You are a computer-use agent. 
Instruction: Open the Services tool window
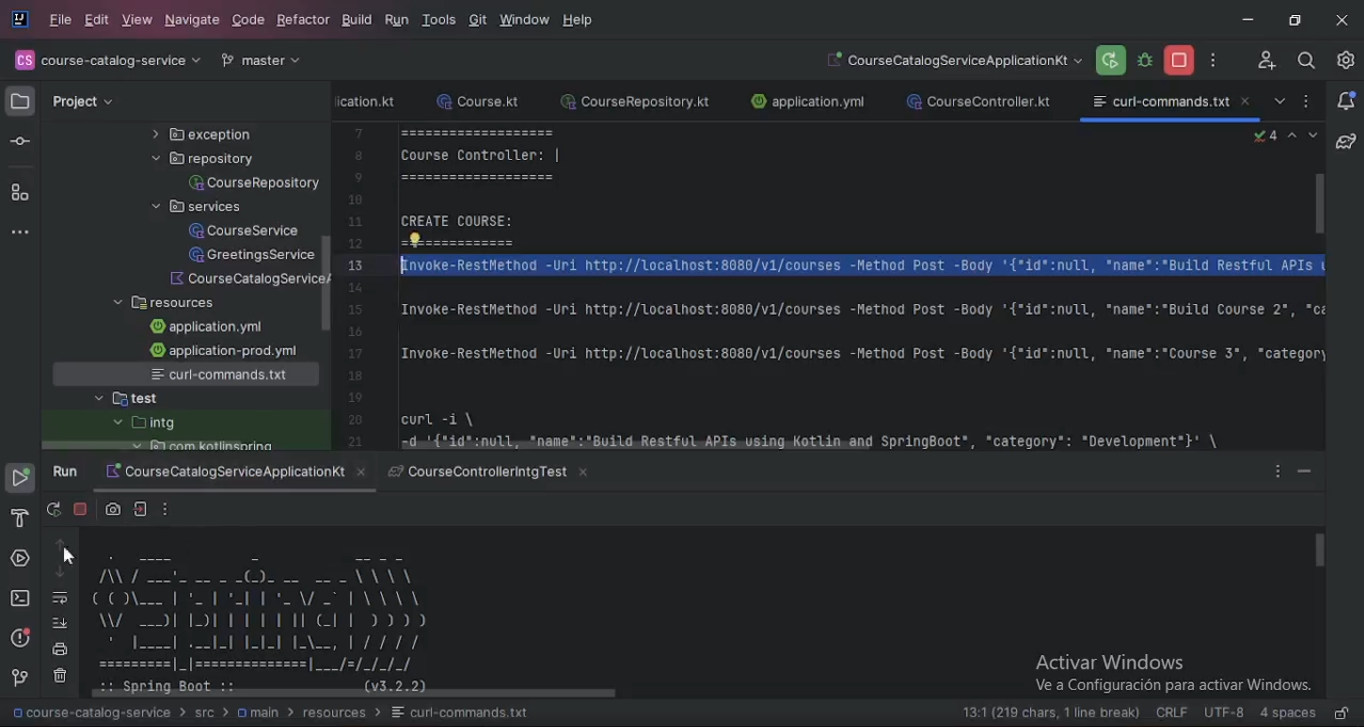(19, 558)
